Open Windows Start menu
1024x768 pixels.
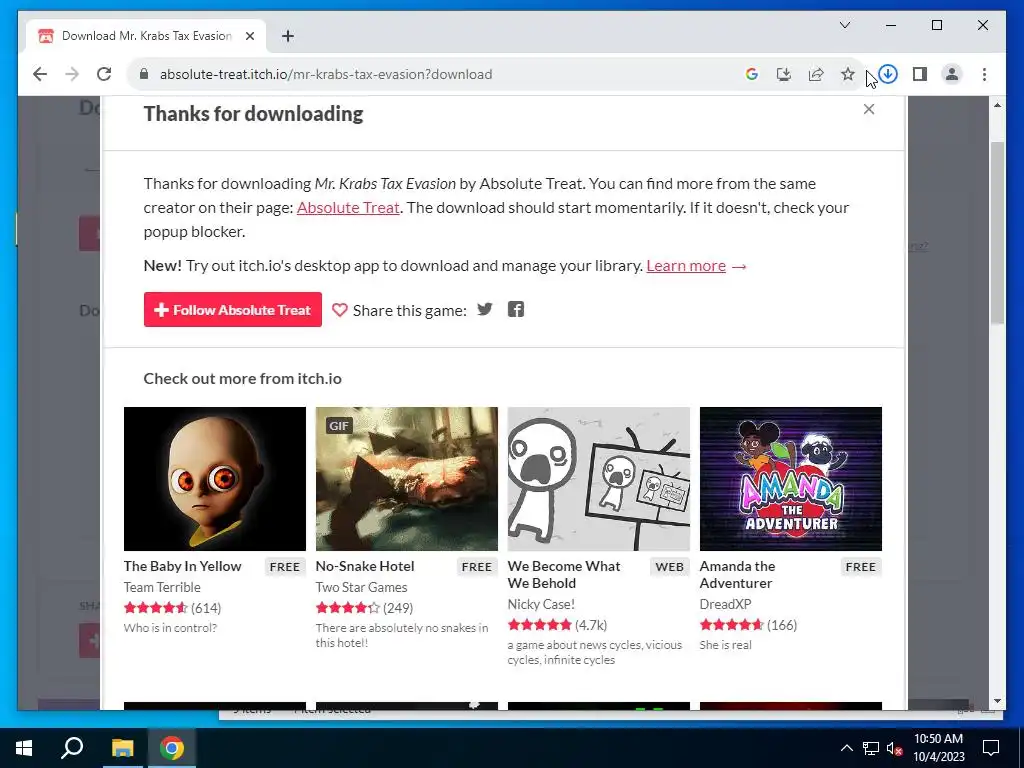point(24,748)
